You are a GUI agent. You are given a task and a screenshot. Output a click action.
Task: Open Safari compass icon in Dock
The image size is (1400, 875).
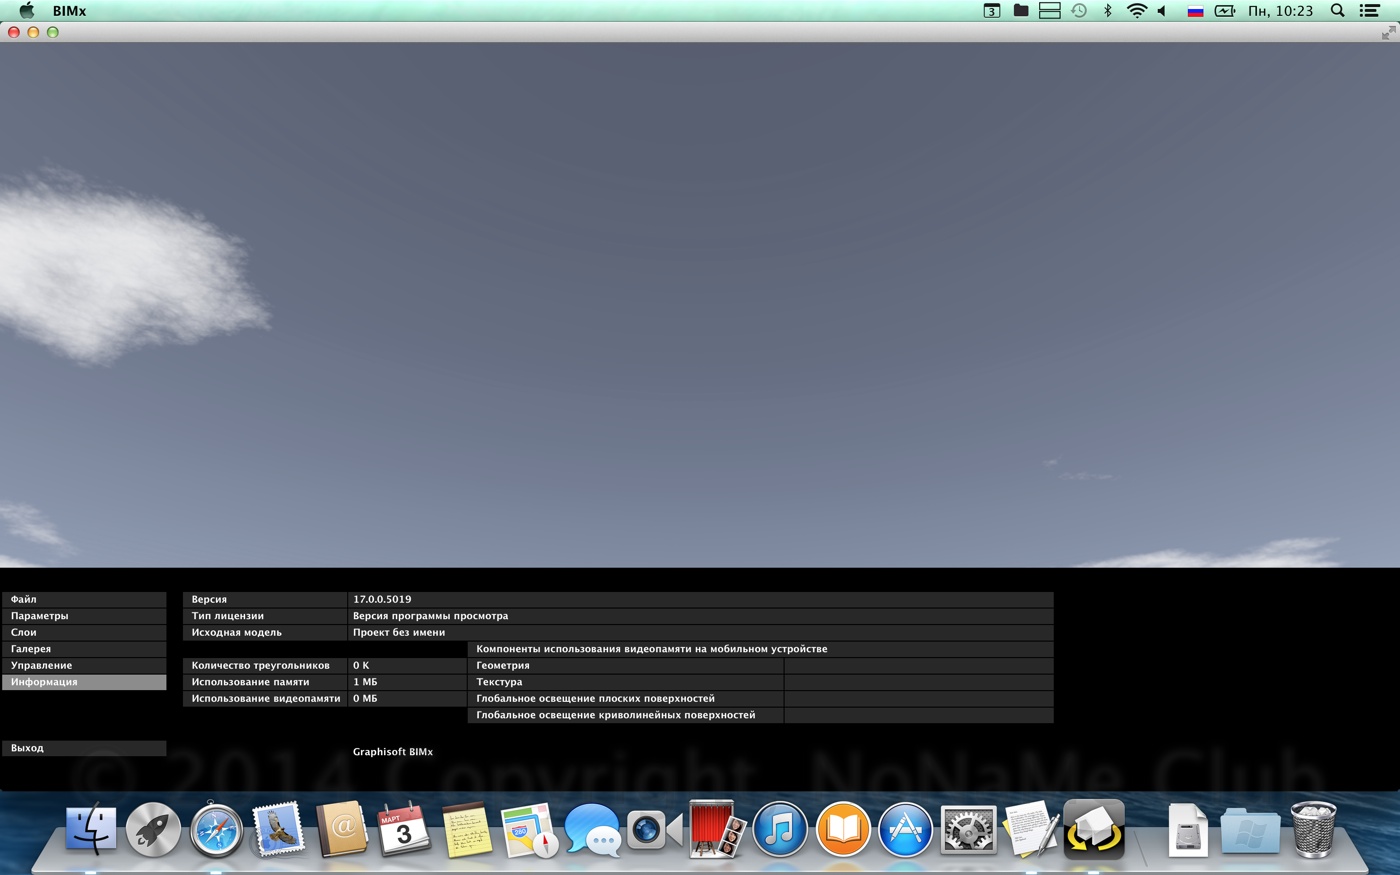pos(216,830)
